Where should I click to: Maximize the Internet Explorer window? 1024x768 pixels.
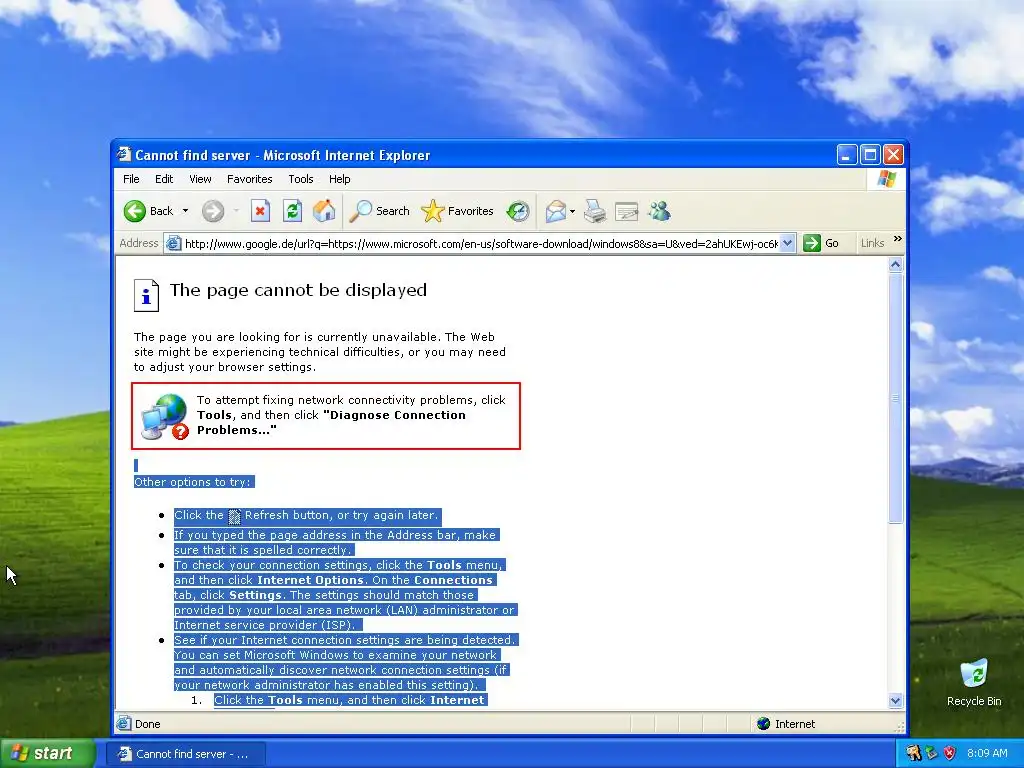pos(870,155)
